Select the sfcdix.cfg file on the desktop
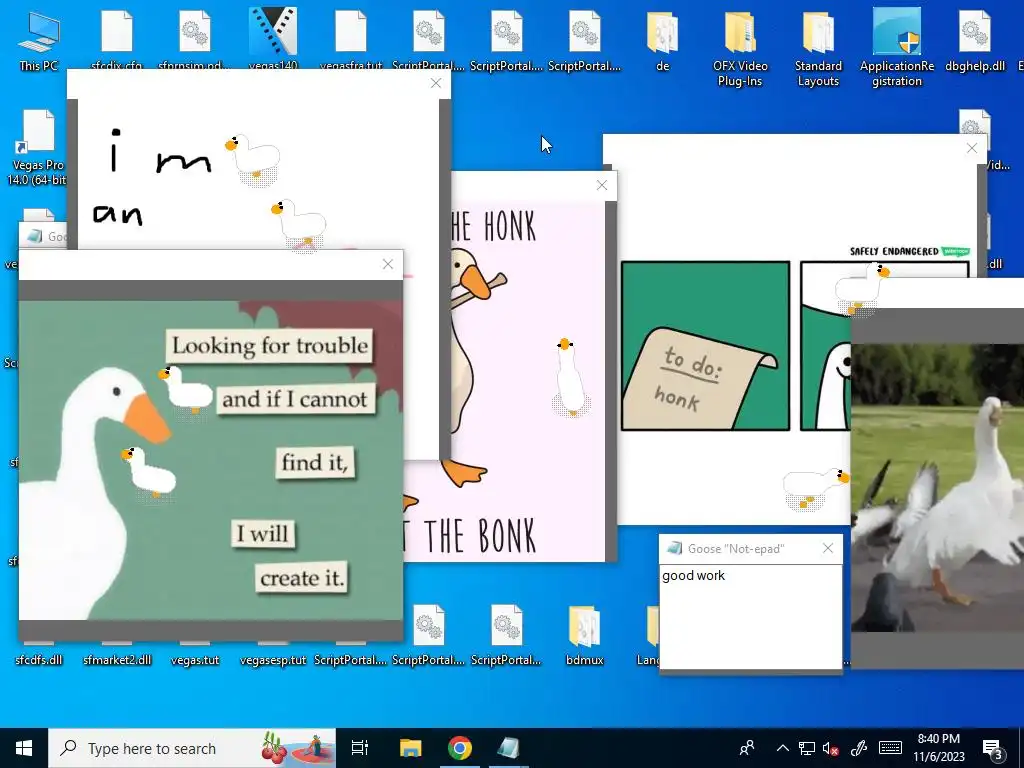 pos(117,38)
